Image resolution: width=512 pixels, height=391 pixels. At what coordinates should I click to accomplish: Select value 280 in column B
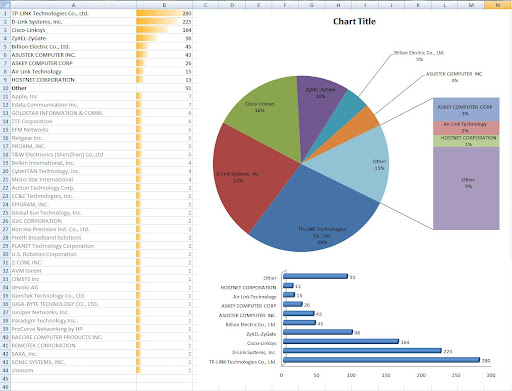point(164,13)
